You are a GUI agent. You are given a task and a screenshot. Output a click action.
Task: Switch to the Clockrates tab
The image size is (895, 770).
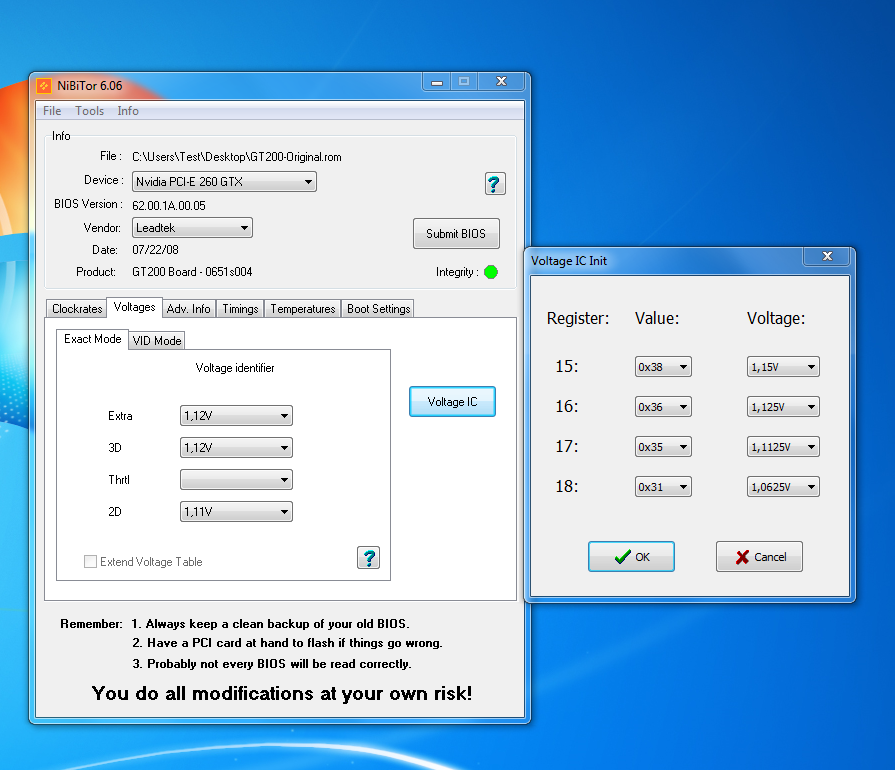click(76, 309)
